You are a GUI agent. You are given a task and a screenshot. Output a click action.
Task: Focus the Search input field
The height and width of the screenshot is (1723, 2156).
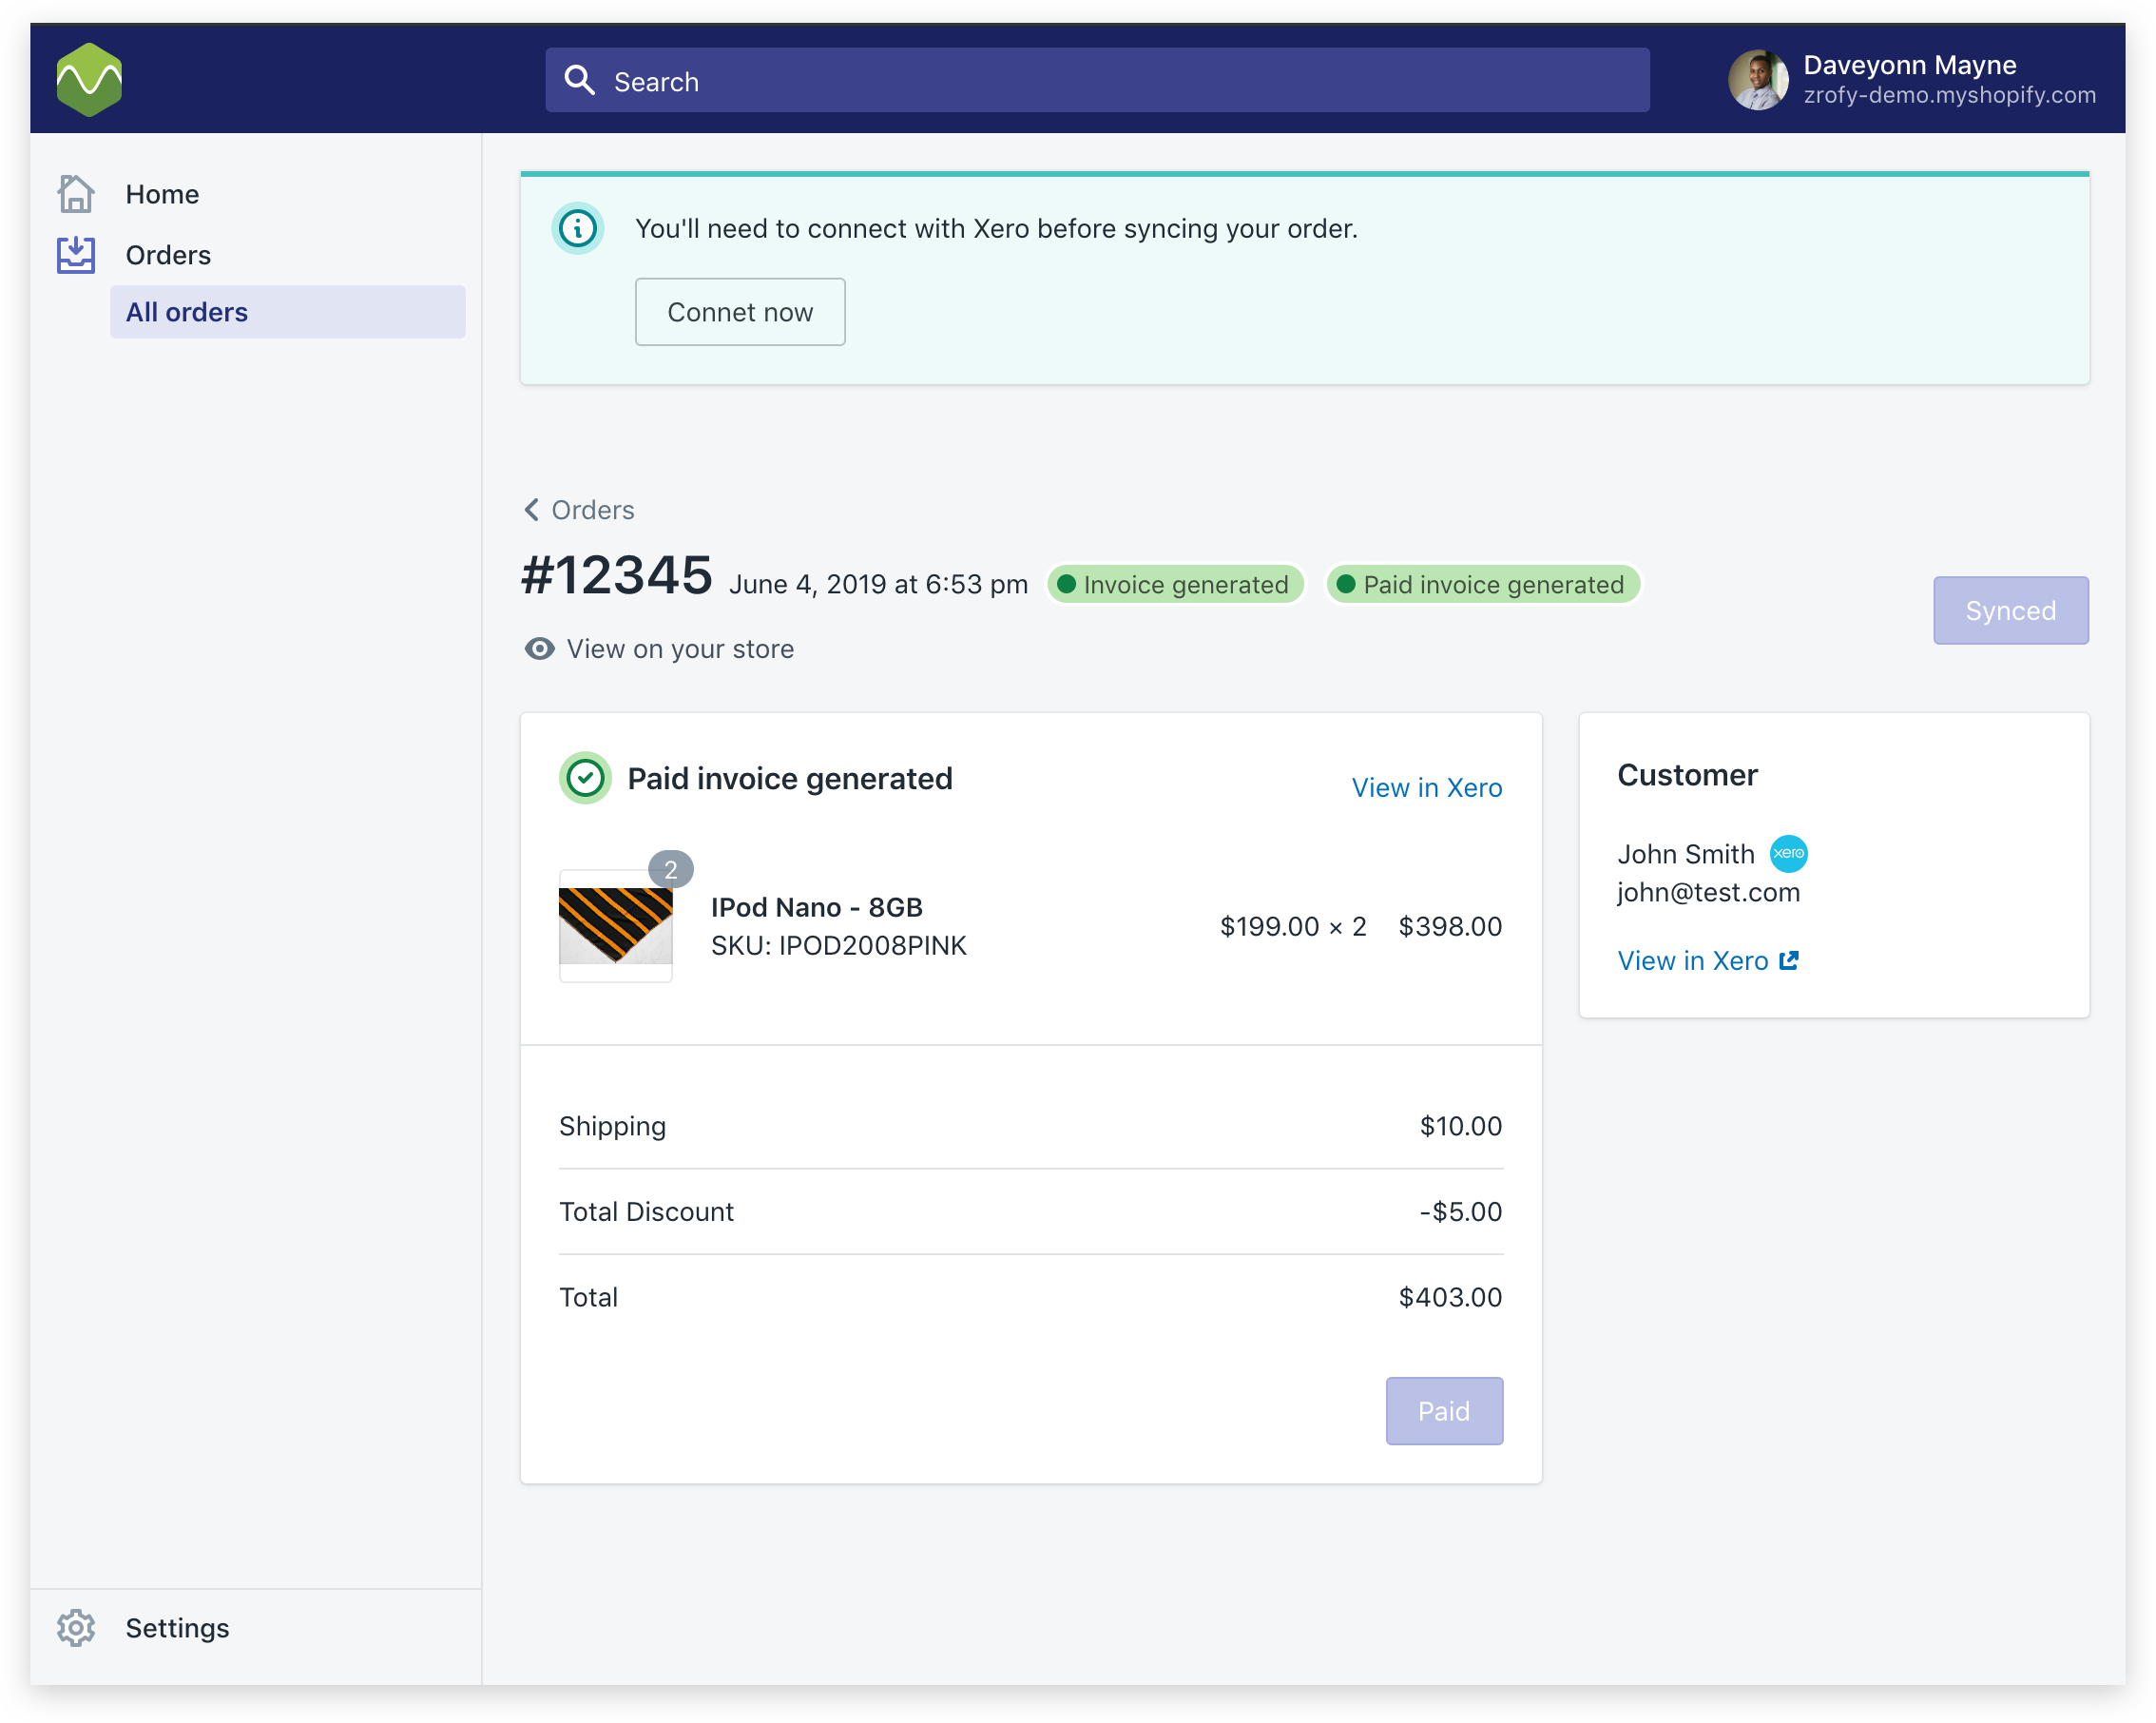click(1097, 80)
